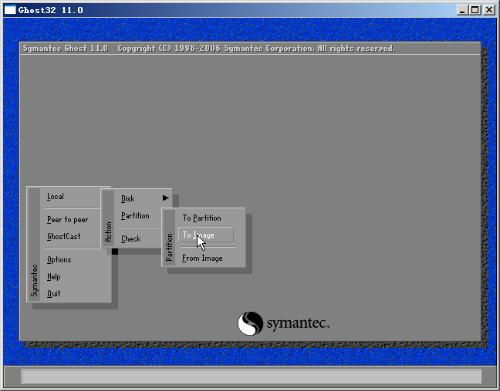
Task: Click Help in the Symantec menu
Action: click(x=53, y=277)
